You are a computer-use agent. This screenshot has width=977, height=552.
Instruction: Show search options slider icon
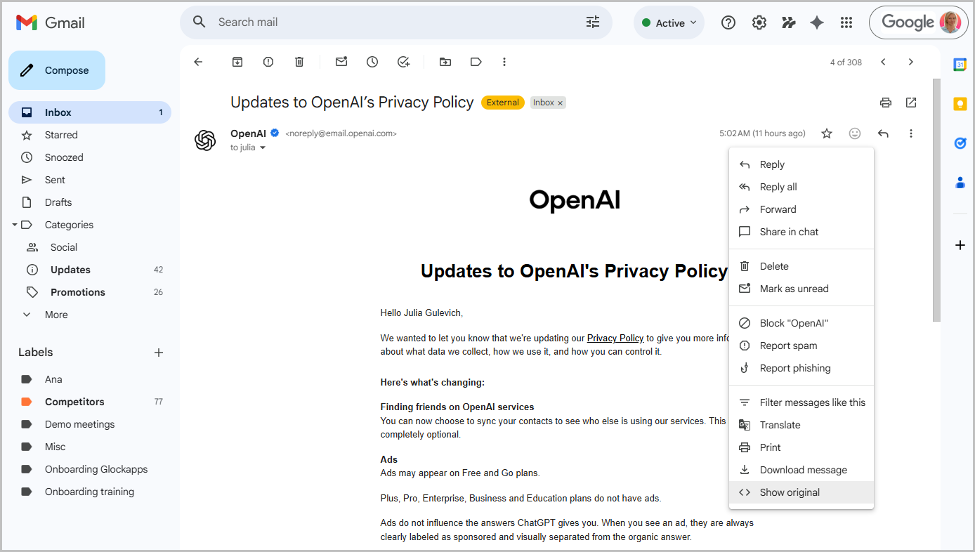click(593, 22)
